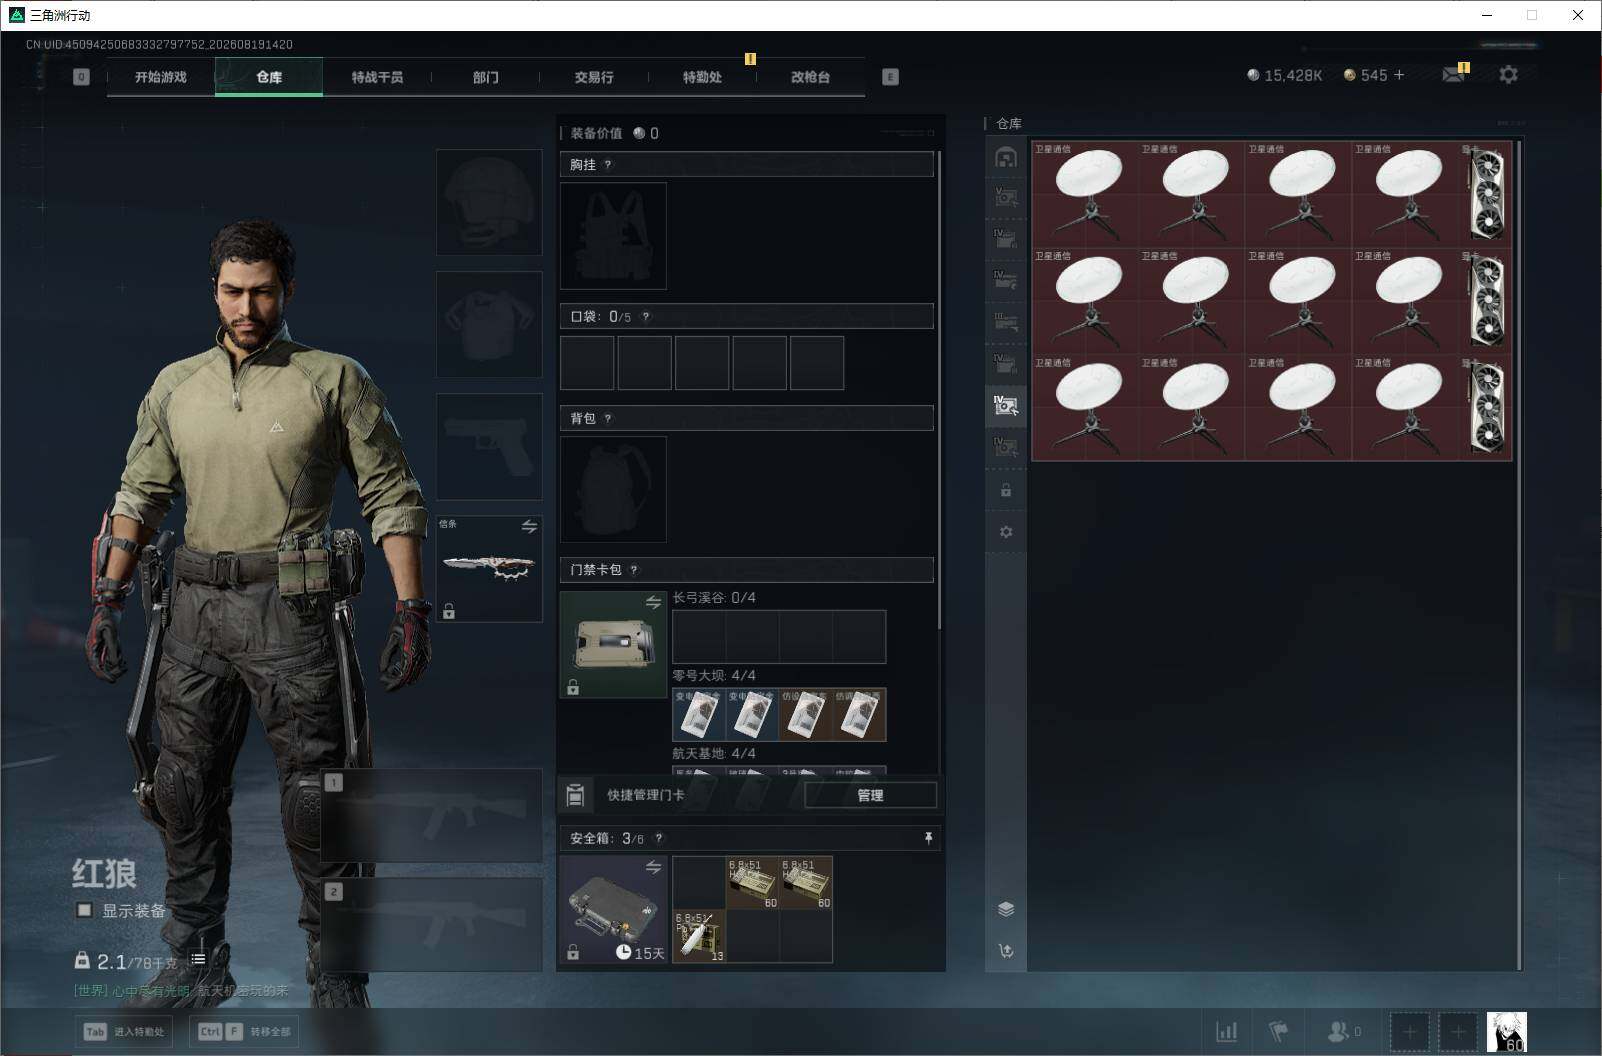Viewport: 1602px width, 1056px height.
Task: Click the quick key card management icon
Action: (575, 795)
